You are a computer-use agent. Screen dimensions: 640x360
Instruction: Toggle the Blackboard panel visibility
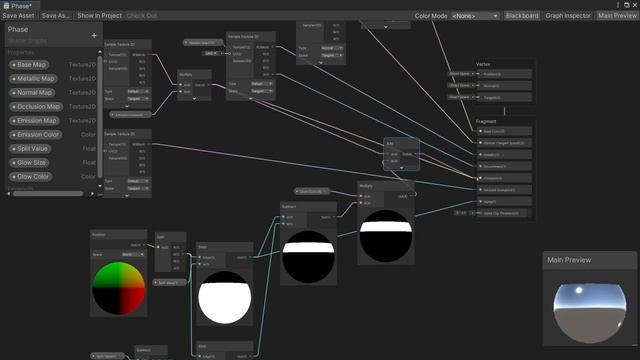(522, 16)
